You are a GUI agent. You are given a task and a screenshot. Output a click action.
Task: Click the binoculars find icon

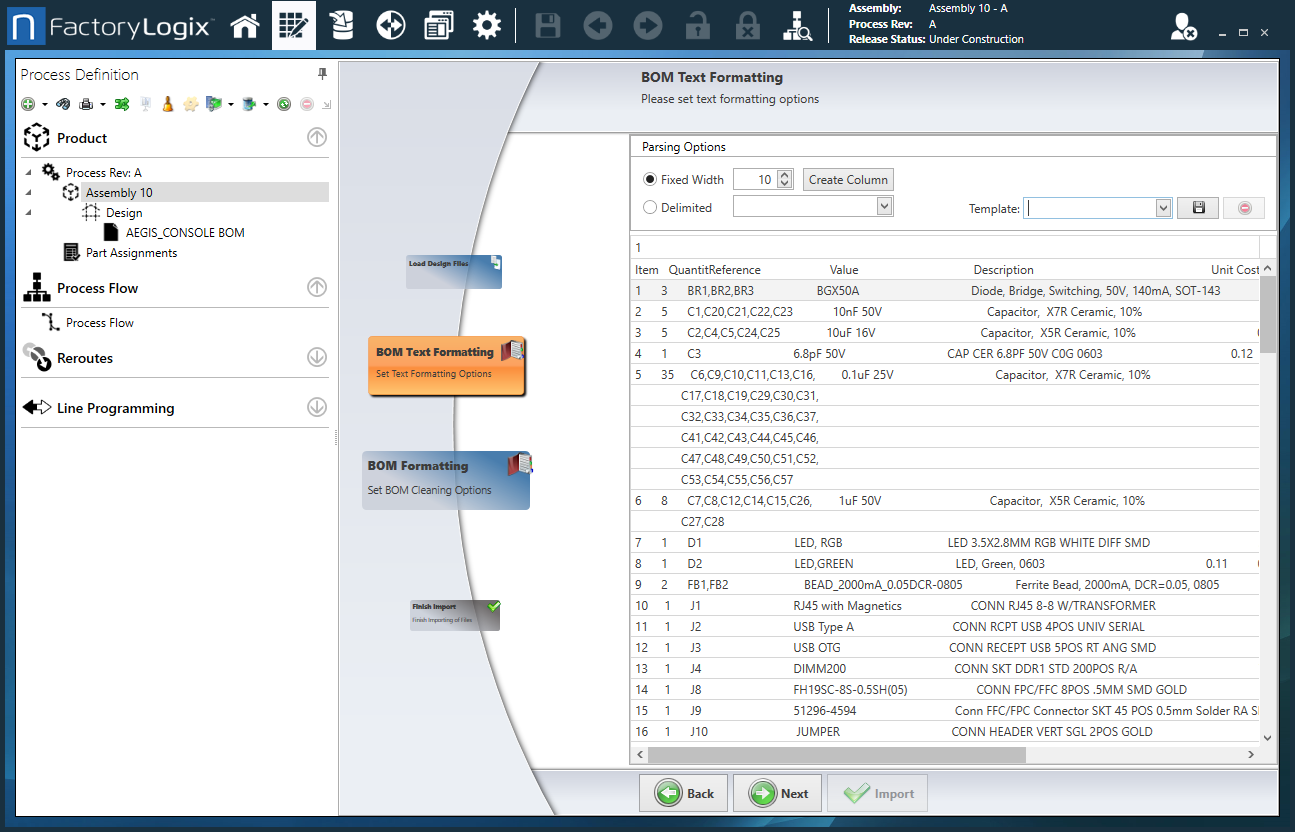(63, 104)
